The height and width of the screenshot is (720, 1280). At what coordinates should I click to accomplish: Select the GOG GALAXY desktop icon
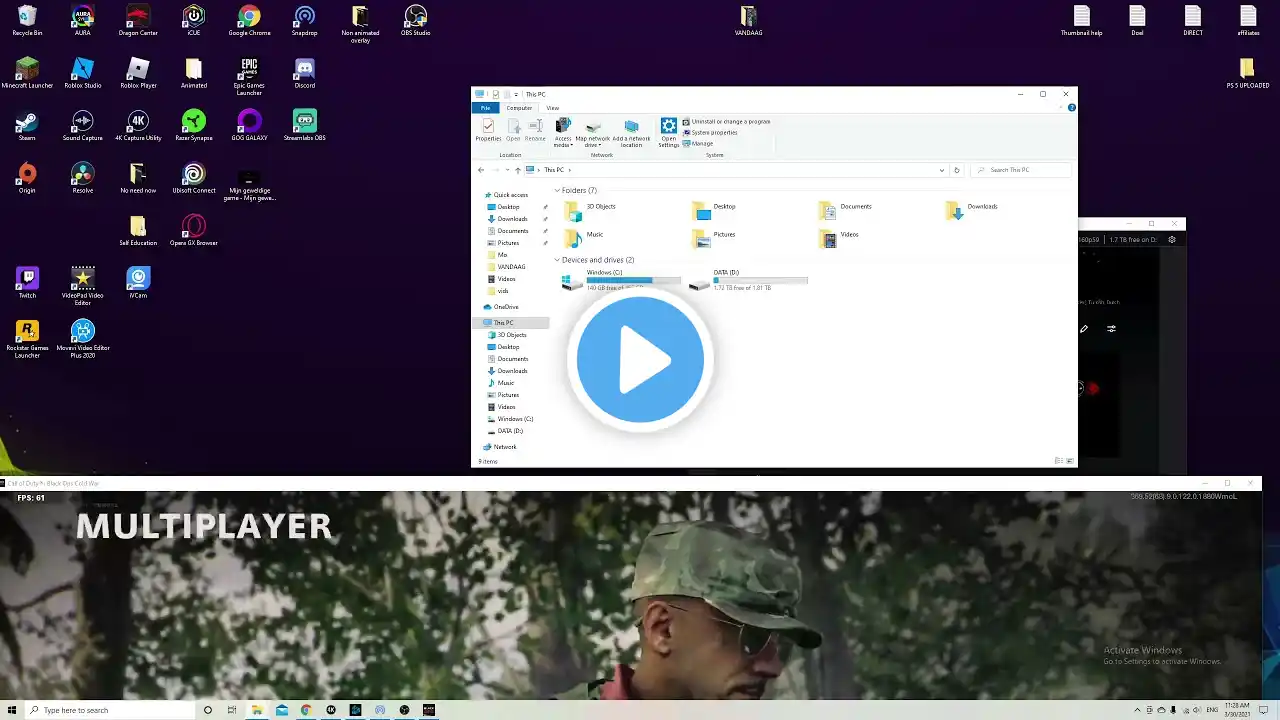249,126
